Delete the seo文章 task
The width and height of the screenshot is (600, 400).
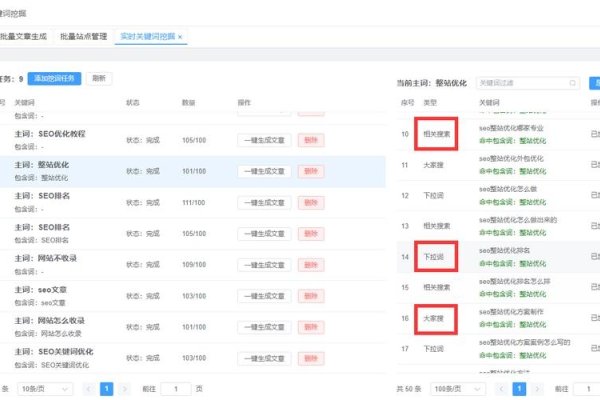[x=311, y=296]
